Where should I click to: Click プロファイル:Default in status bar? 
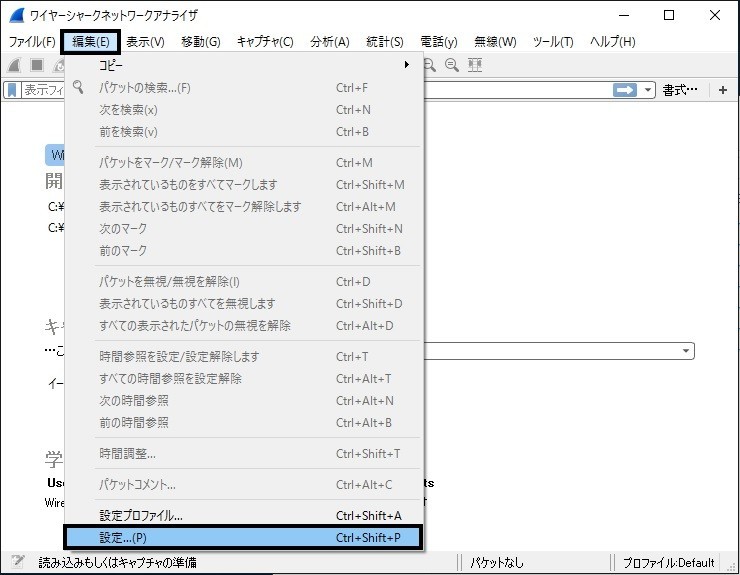pyautogui.click(x=668, y=563)
